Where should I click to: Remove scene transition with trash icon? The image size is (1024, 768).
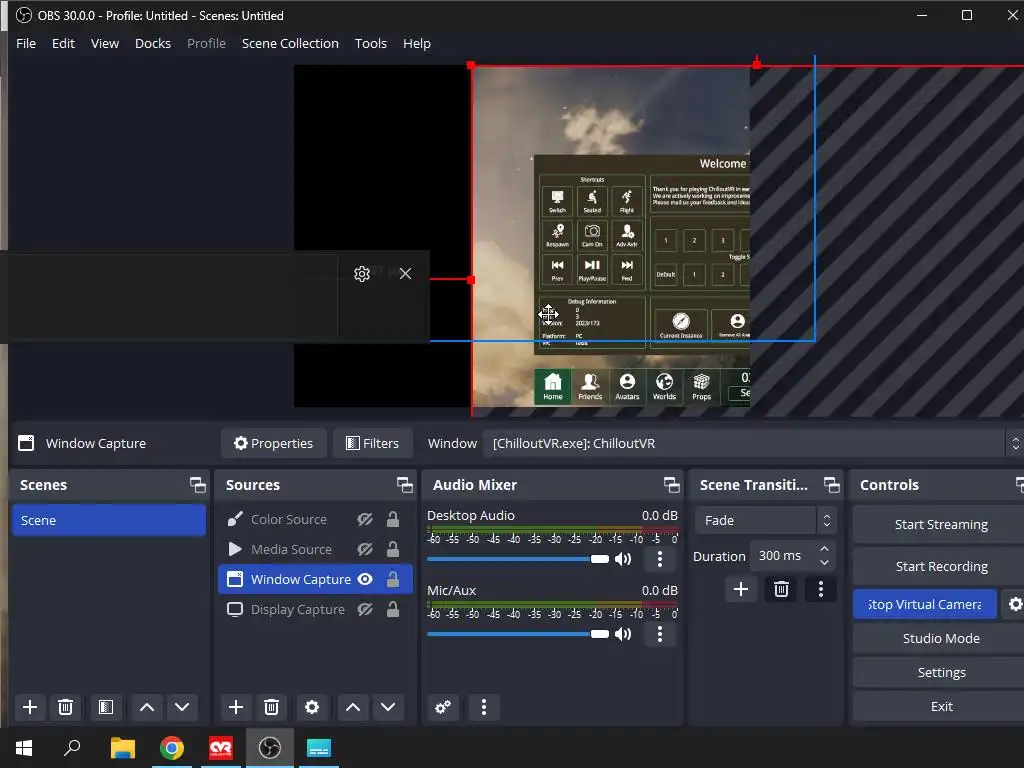point(781,590)
